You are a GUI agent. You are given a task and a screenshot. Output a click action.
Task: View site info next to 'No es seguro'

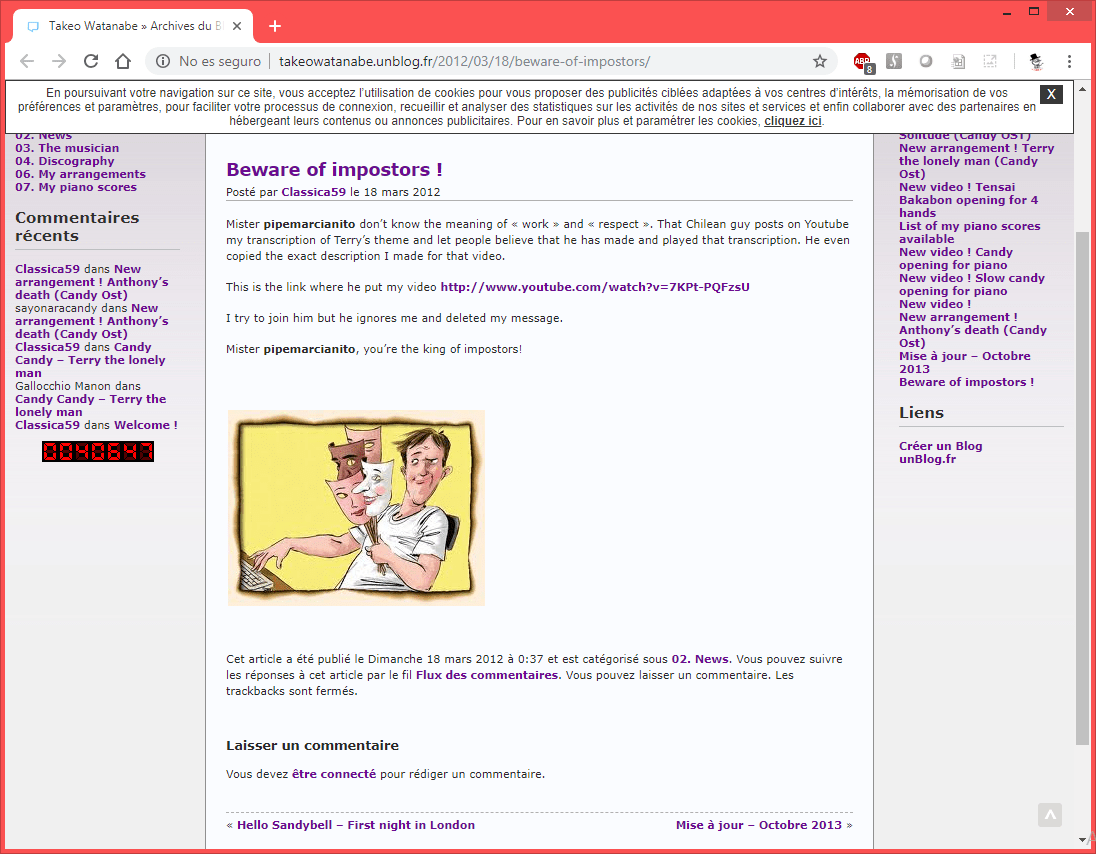163,62
